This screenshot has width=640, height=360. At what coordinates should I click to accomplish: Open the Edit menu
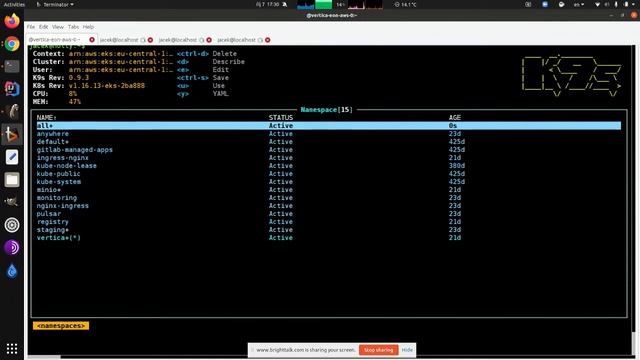43,27
